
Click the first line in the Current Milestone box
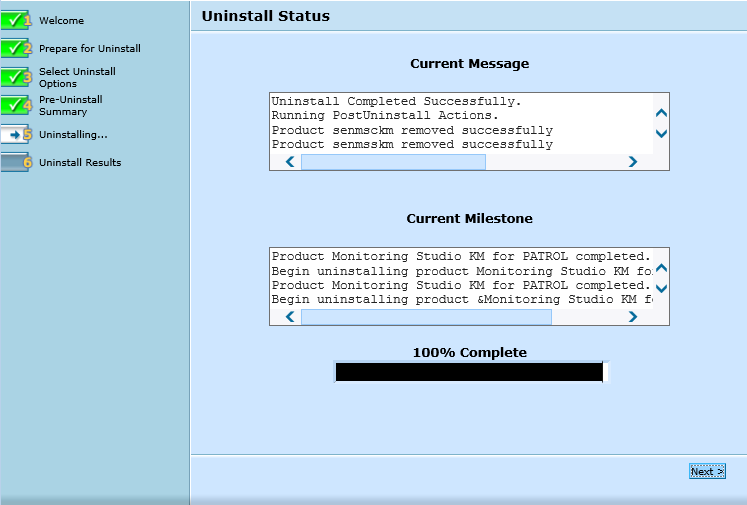[x=461, y=256]
